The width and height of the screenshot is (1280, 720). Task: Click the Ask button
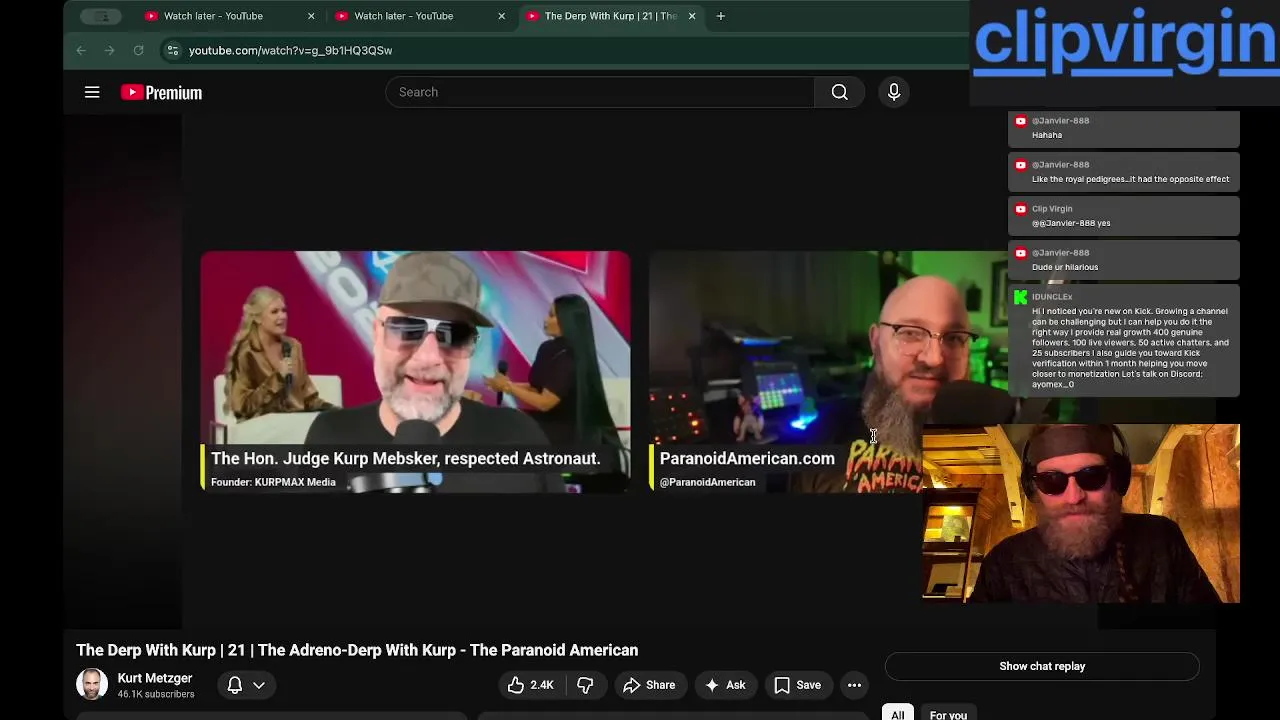point(725,685)
